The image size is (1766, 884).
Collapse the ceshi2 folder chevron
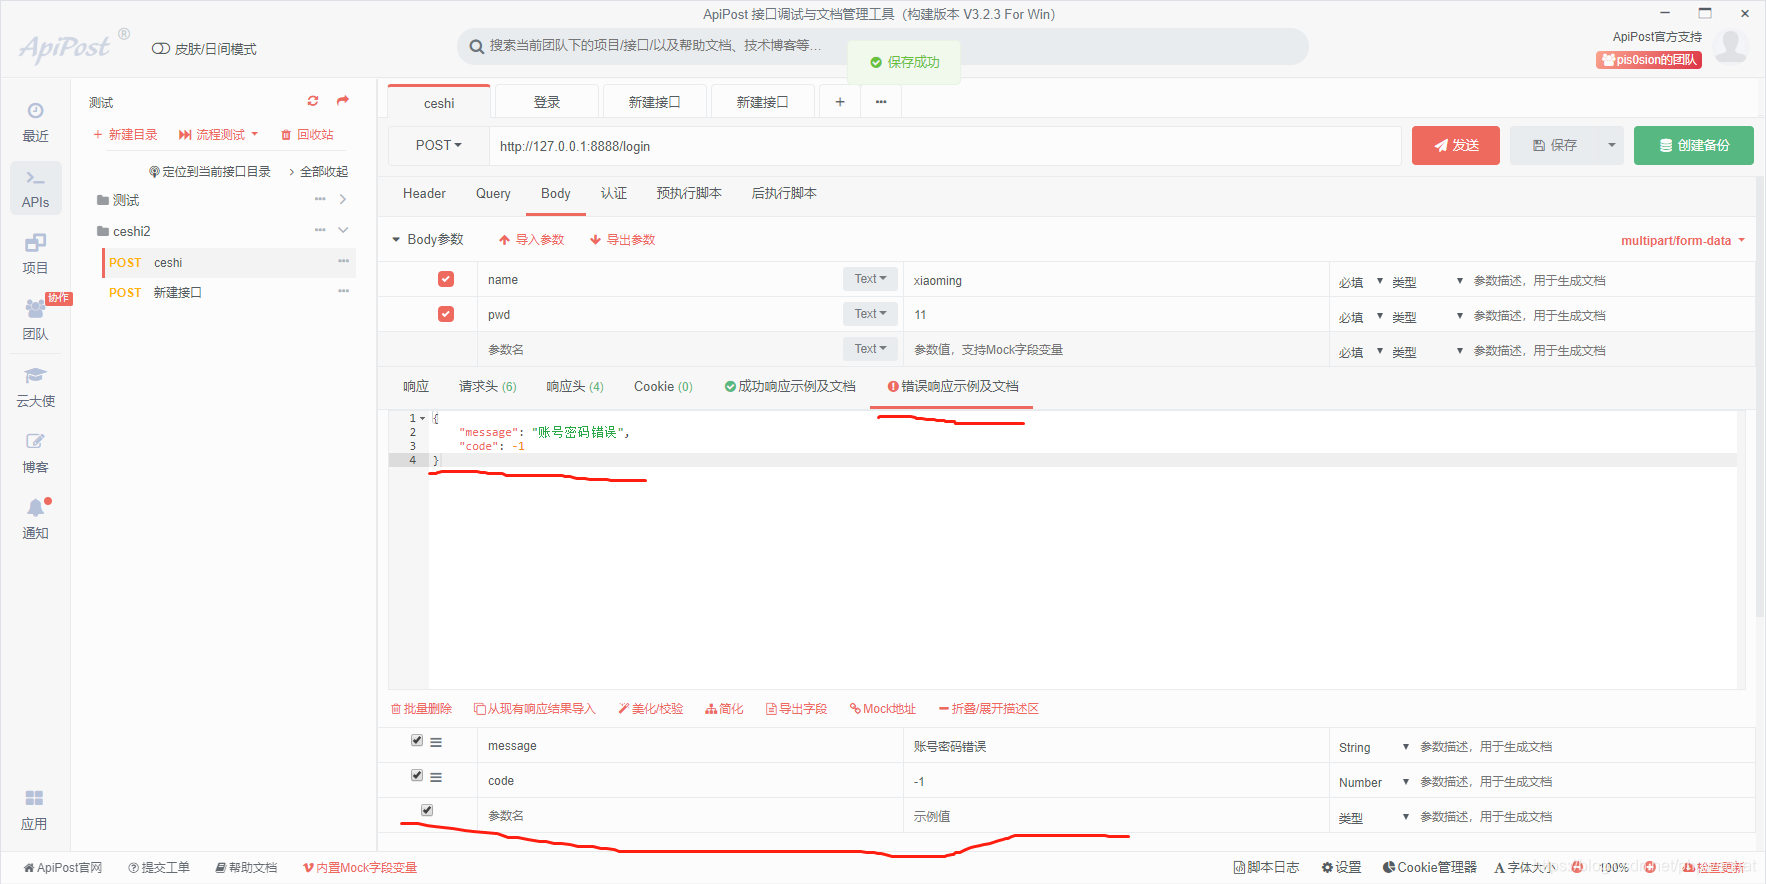[343, 230]
